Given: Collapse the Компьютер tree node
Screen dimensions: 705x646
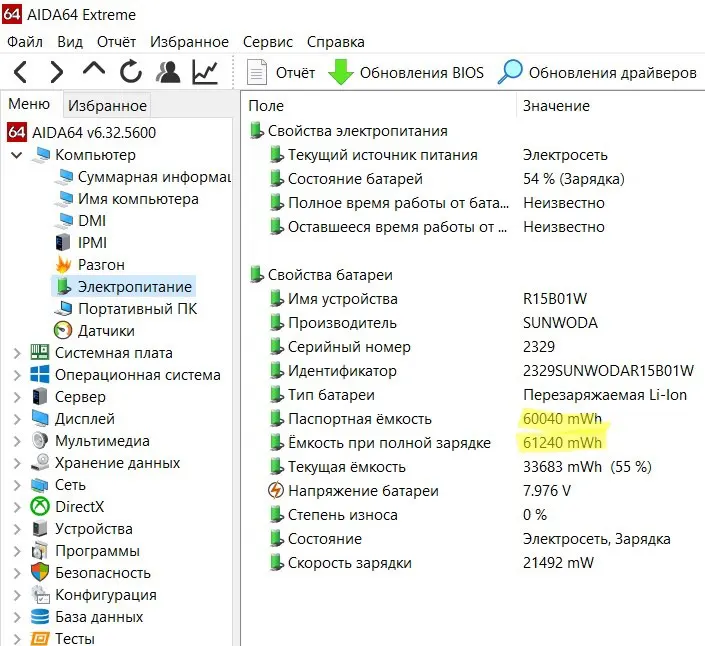Looking at the screenshot, I should pyautogui.click(x=17, y=155).
